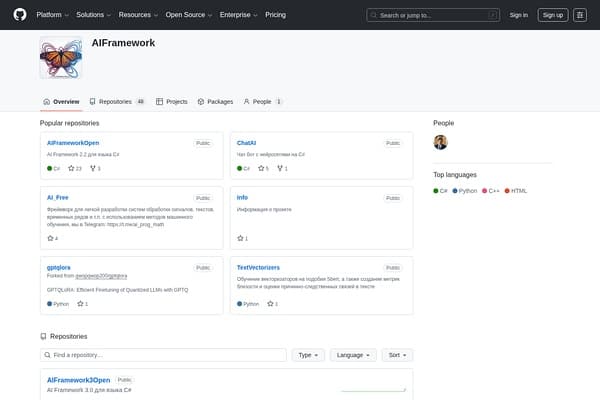
Task: Filter by C++ in Top languages
Action: [491, 191]
